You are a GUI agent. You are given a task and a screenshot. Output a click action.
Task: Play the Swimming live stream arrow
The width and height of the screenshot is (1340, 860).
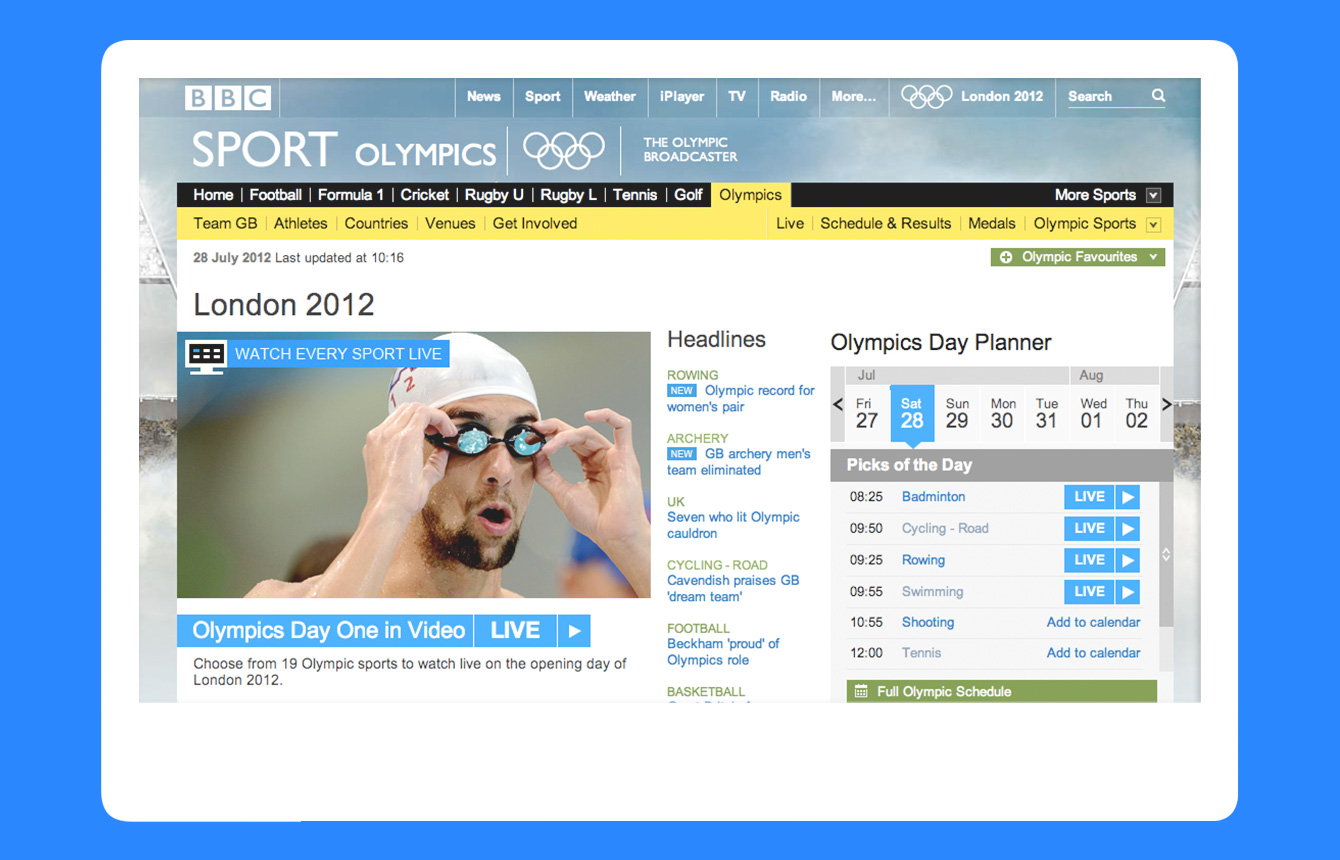click(1128, 591)
